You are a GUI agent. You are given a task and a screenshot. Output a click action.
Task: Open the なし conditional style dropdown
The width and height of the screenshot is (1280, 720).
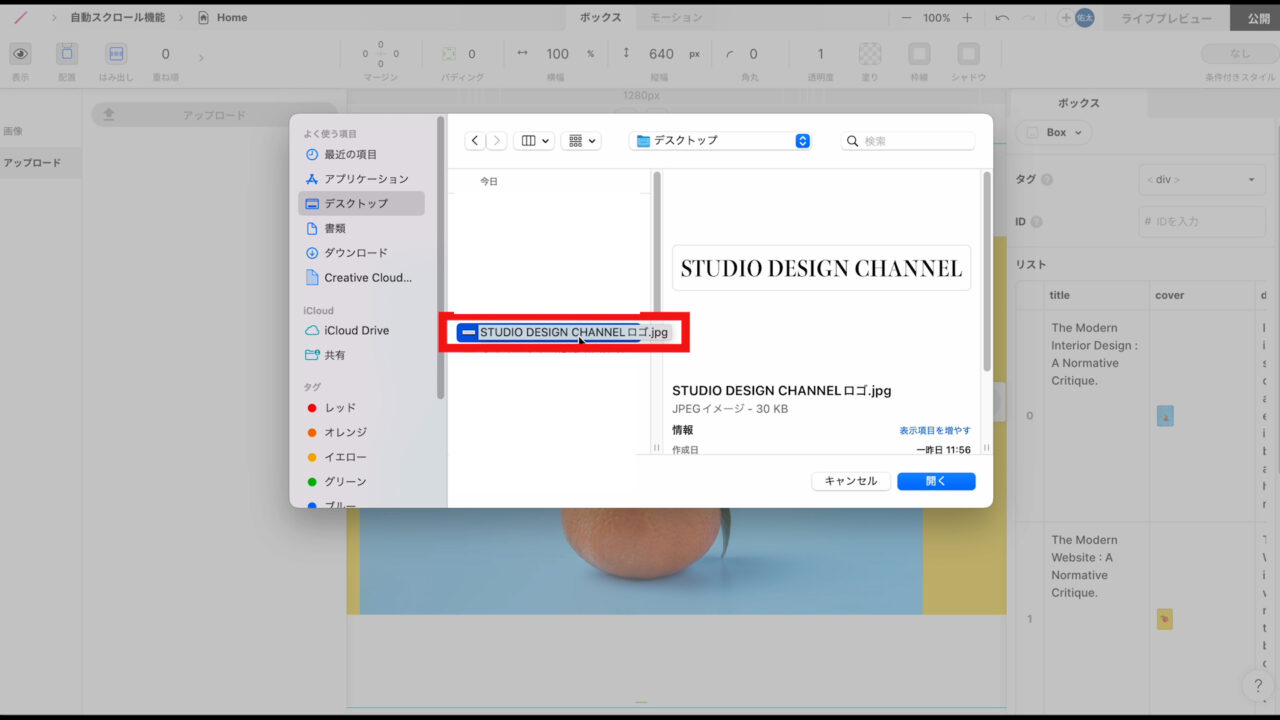[x=1240, y=54]
